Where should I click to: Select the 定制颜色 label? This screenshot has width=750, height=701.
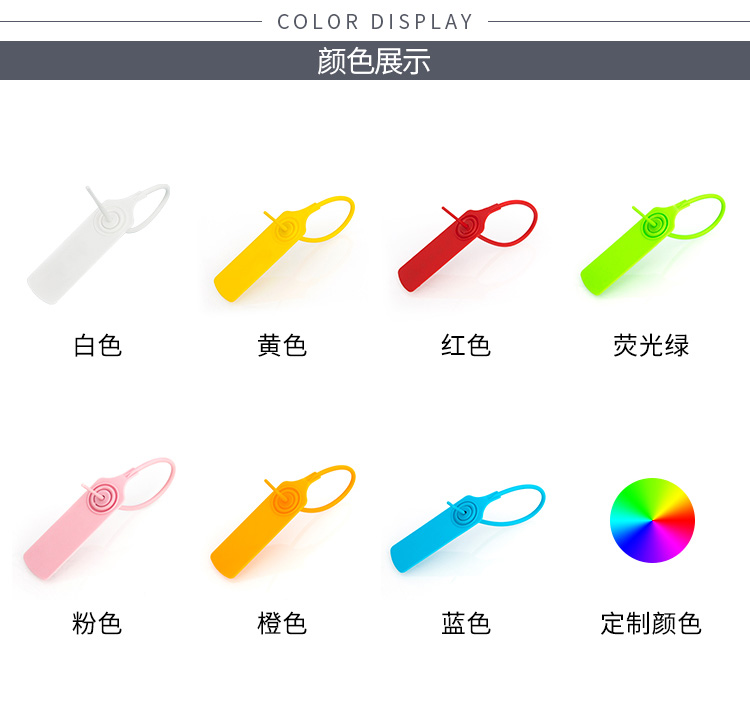(x=651, y=623)
